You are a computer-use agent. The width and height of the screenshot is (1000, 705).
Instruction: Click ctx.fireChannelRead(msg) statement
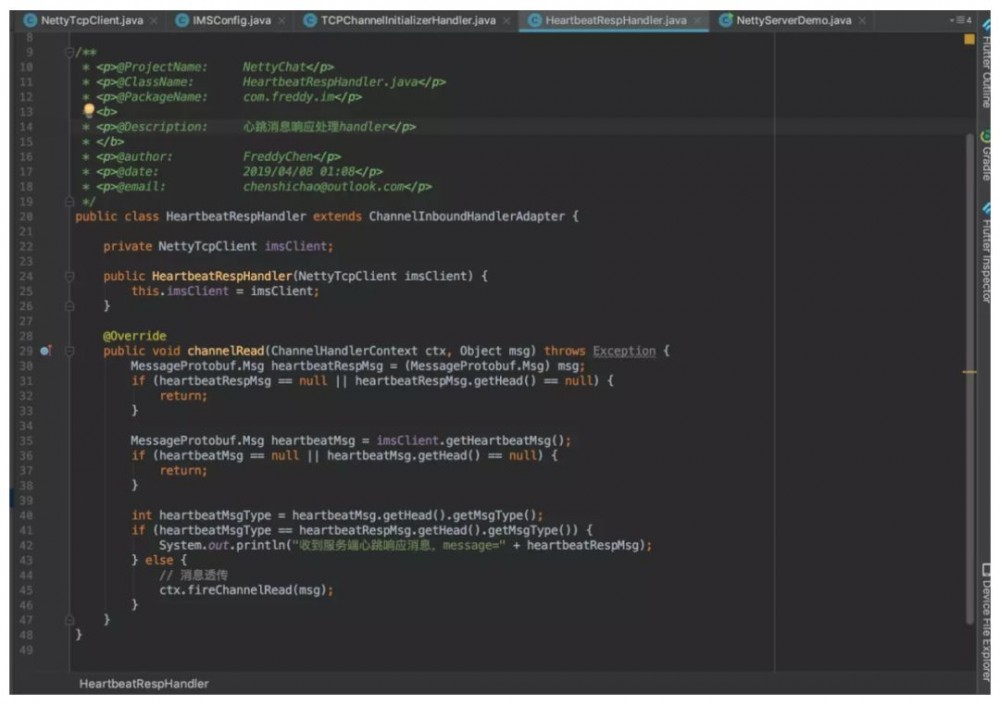pos(246,590)
